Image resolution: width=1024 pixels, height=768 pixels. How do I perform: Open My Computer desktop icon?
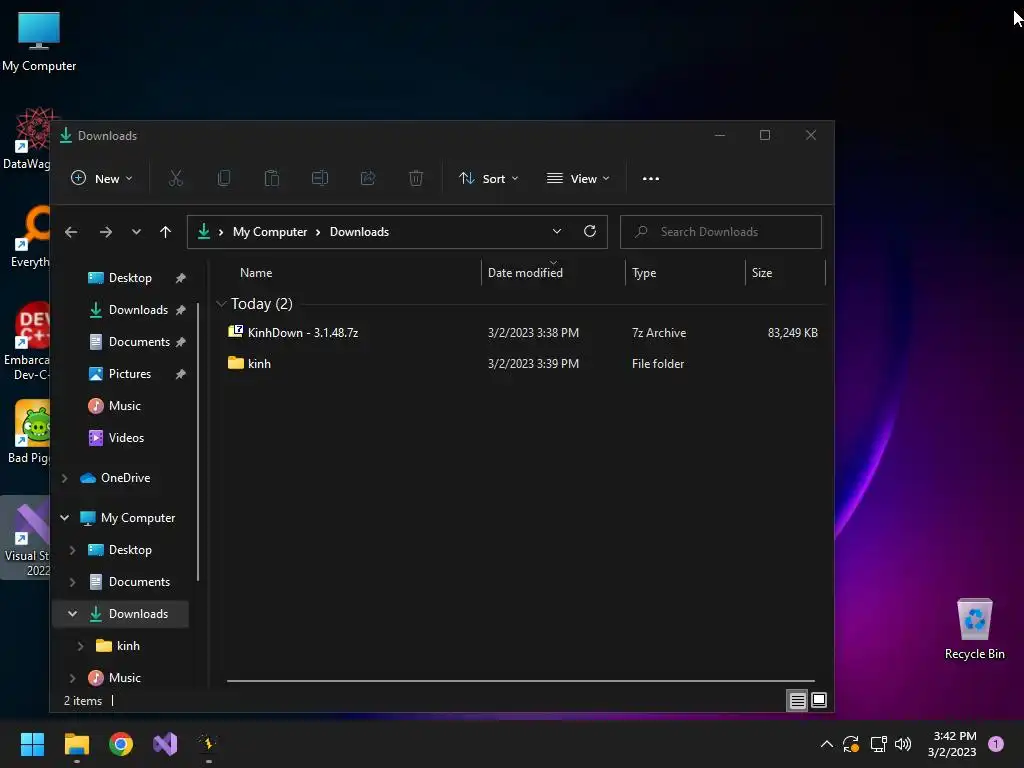[x=39, y=42]
